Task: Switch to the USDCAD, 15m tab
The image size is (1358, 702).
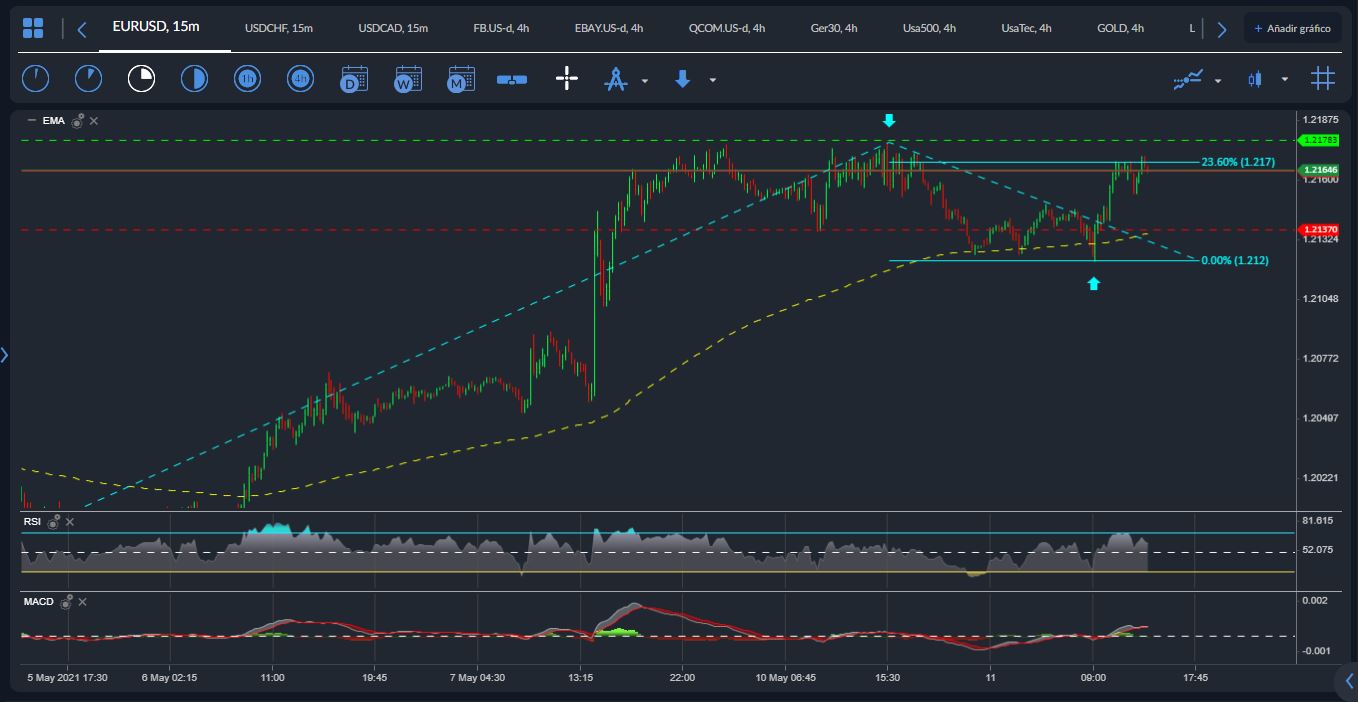Action: tap(393, 28)
